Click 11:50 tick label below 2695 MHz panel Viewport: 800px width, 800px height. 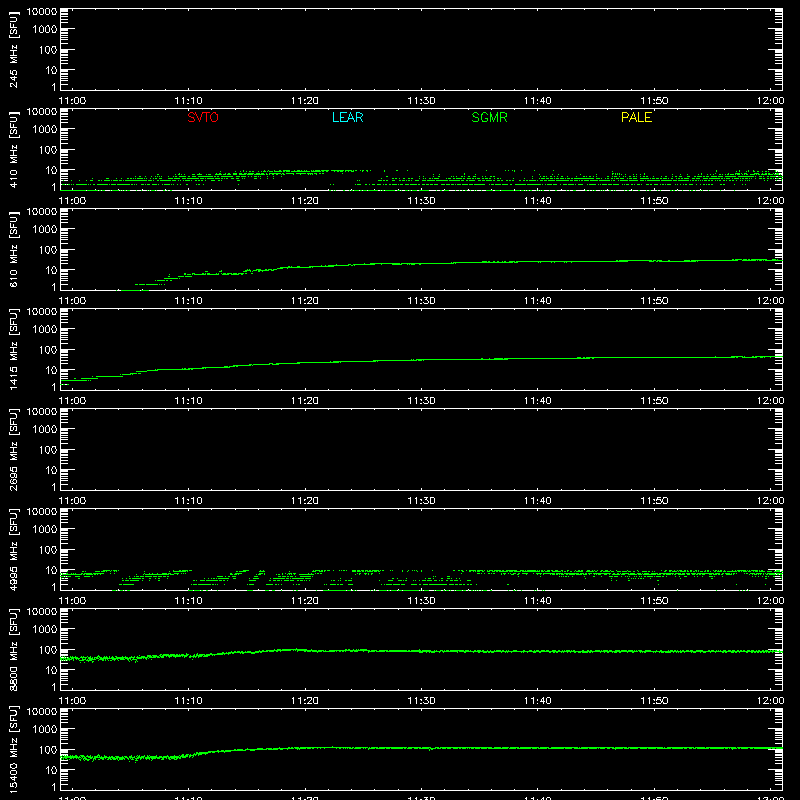tap(654, 501)
